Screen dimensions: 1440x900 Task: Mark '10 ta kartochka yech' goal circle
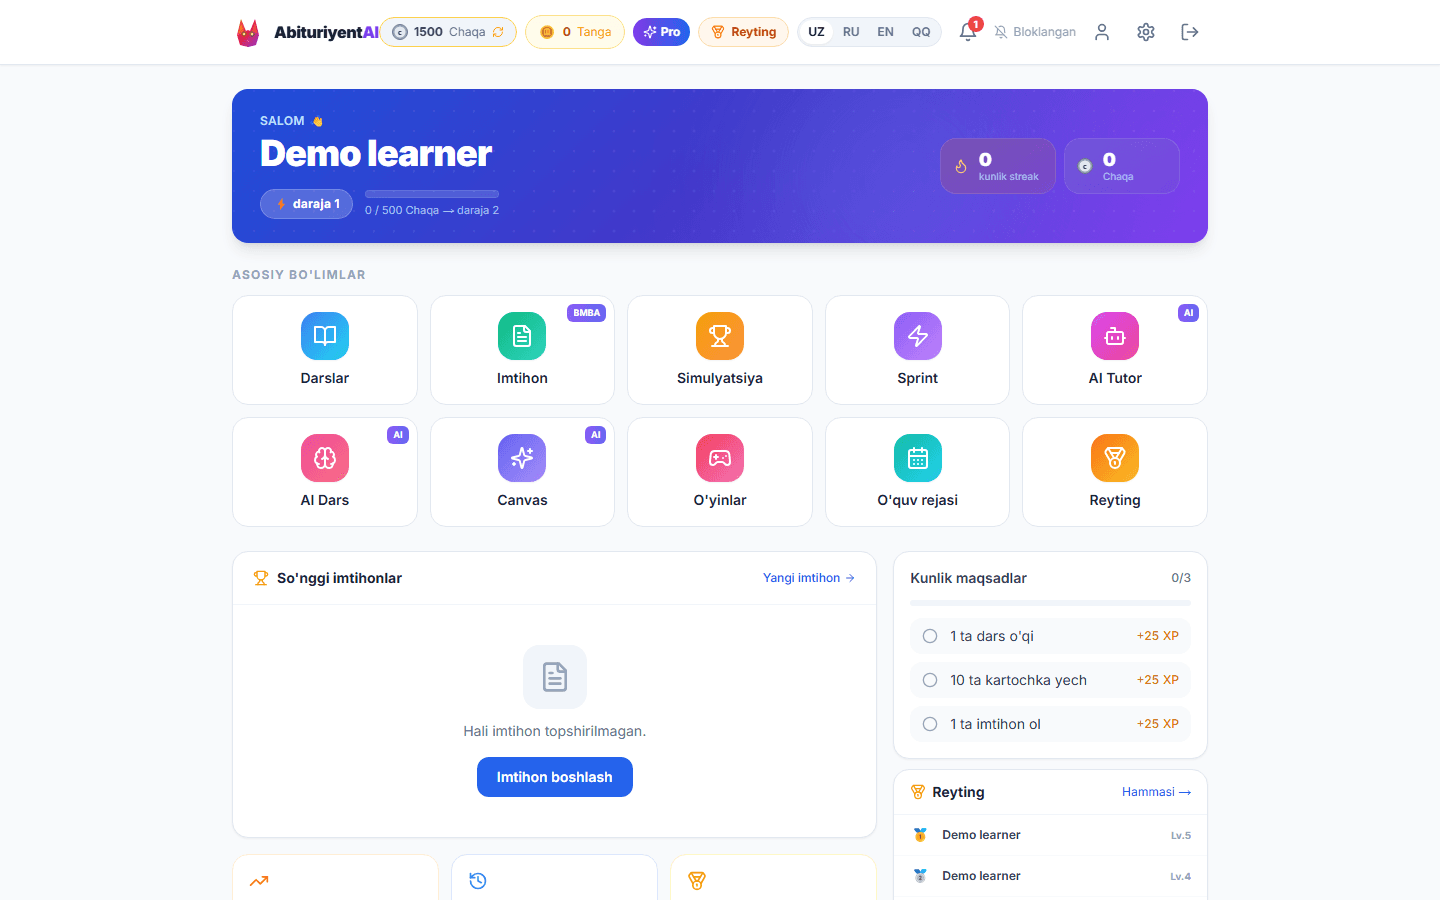pos(930,680)
